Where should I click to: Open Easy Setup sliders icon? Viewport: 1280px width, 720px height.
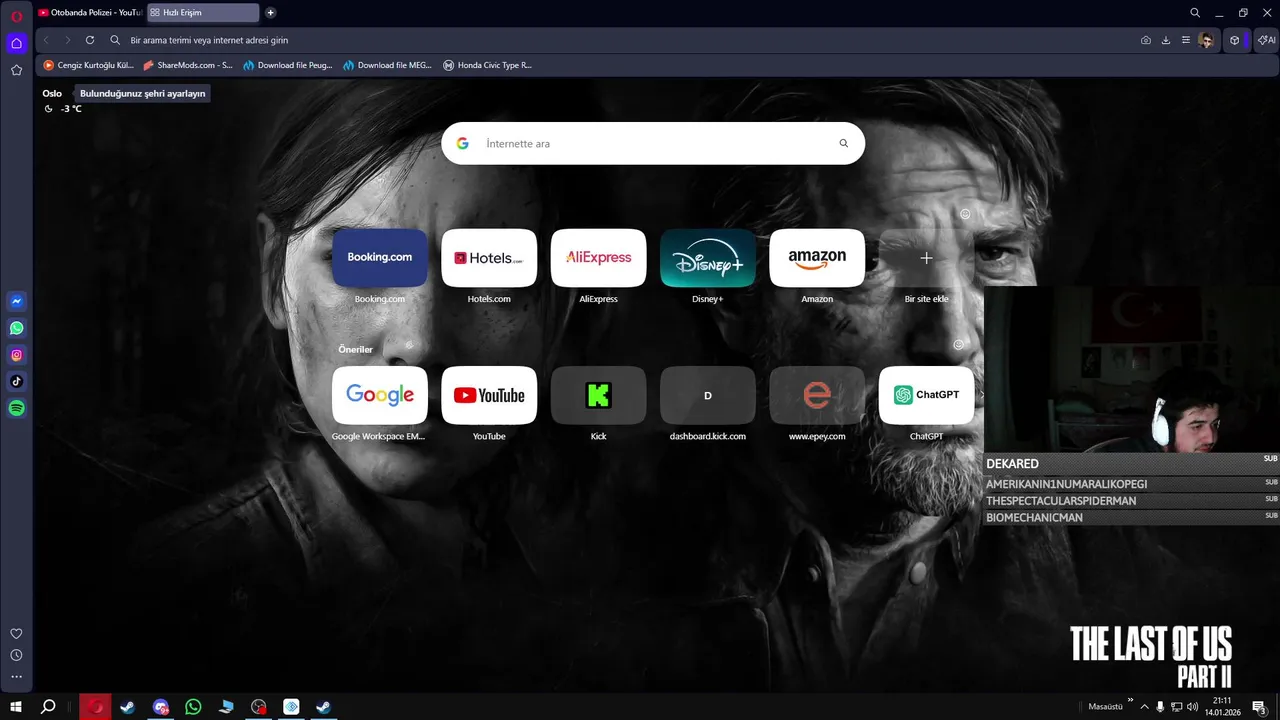click(x=1185, y=40)
